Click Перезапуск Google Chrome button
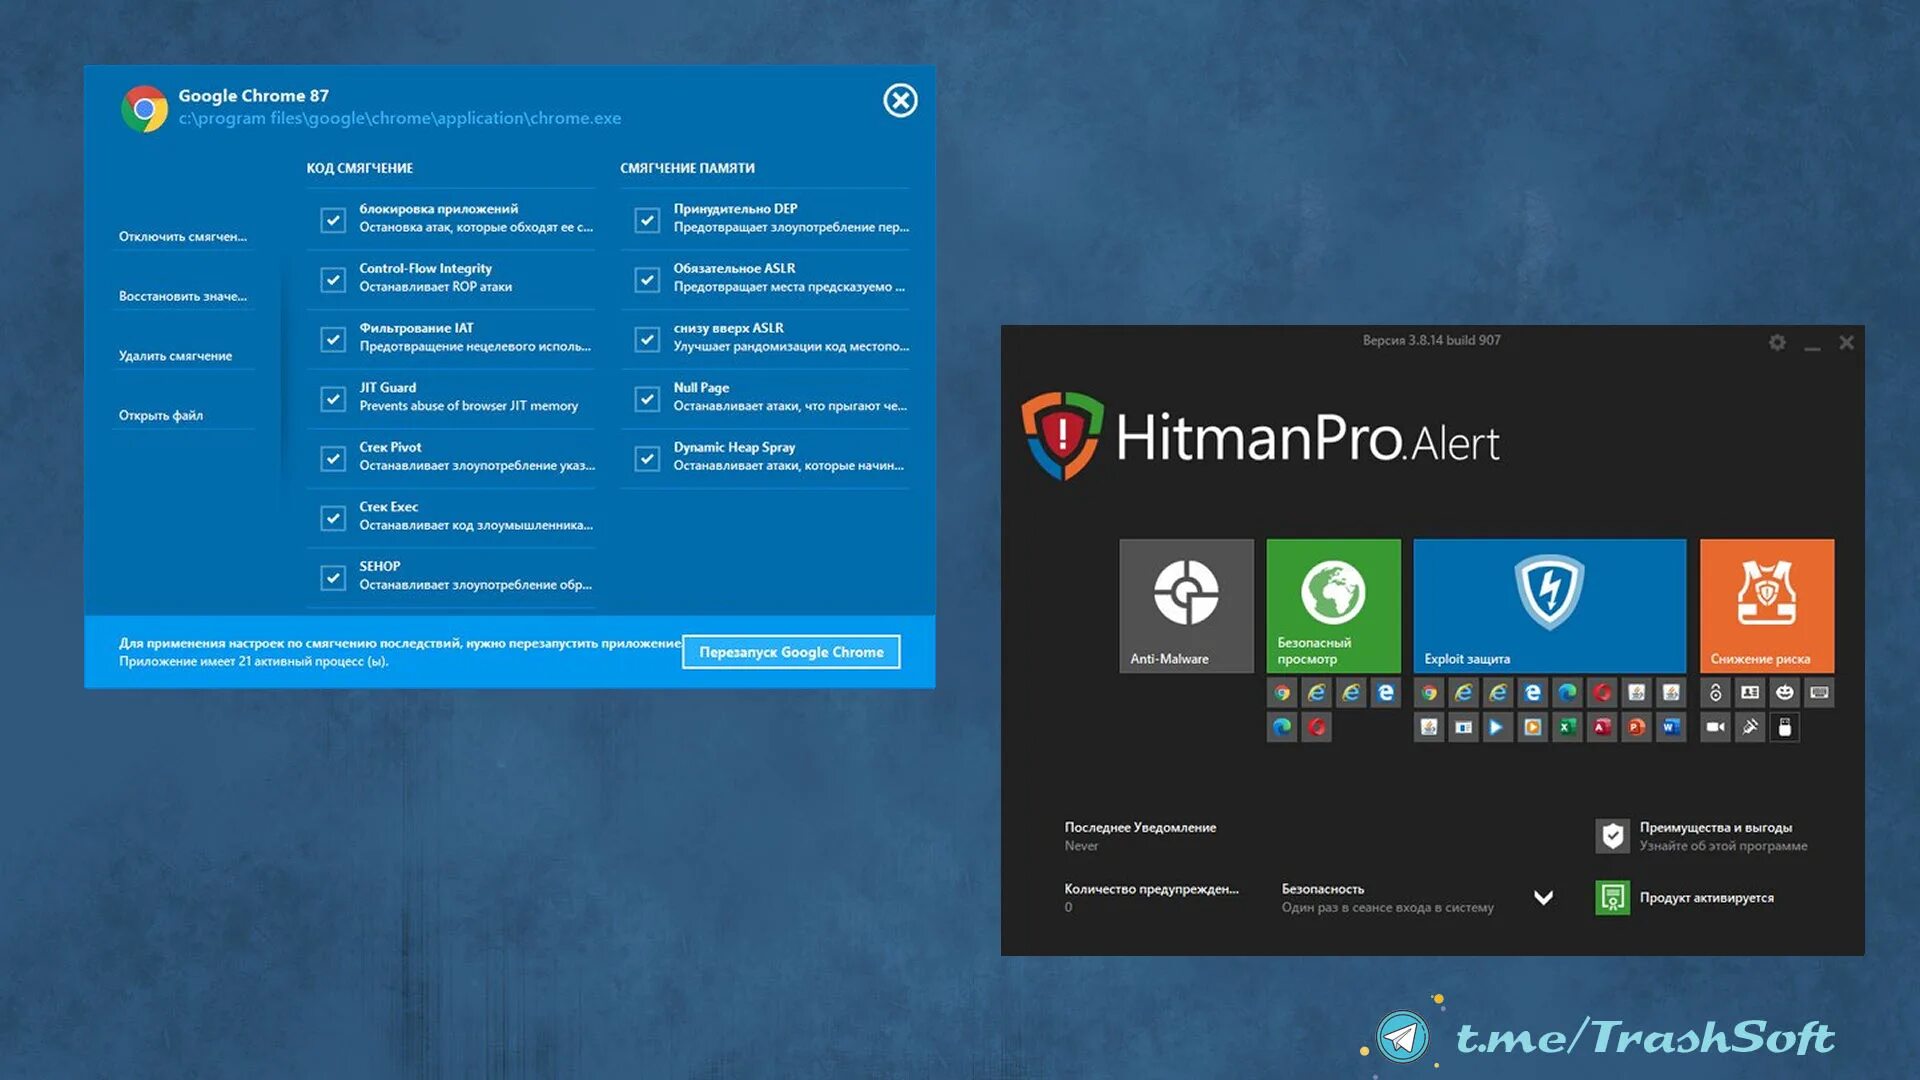This screenshot has width=1920, height=1080. (x=791, y=652)
